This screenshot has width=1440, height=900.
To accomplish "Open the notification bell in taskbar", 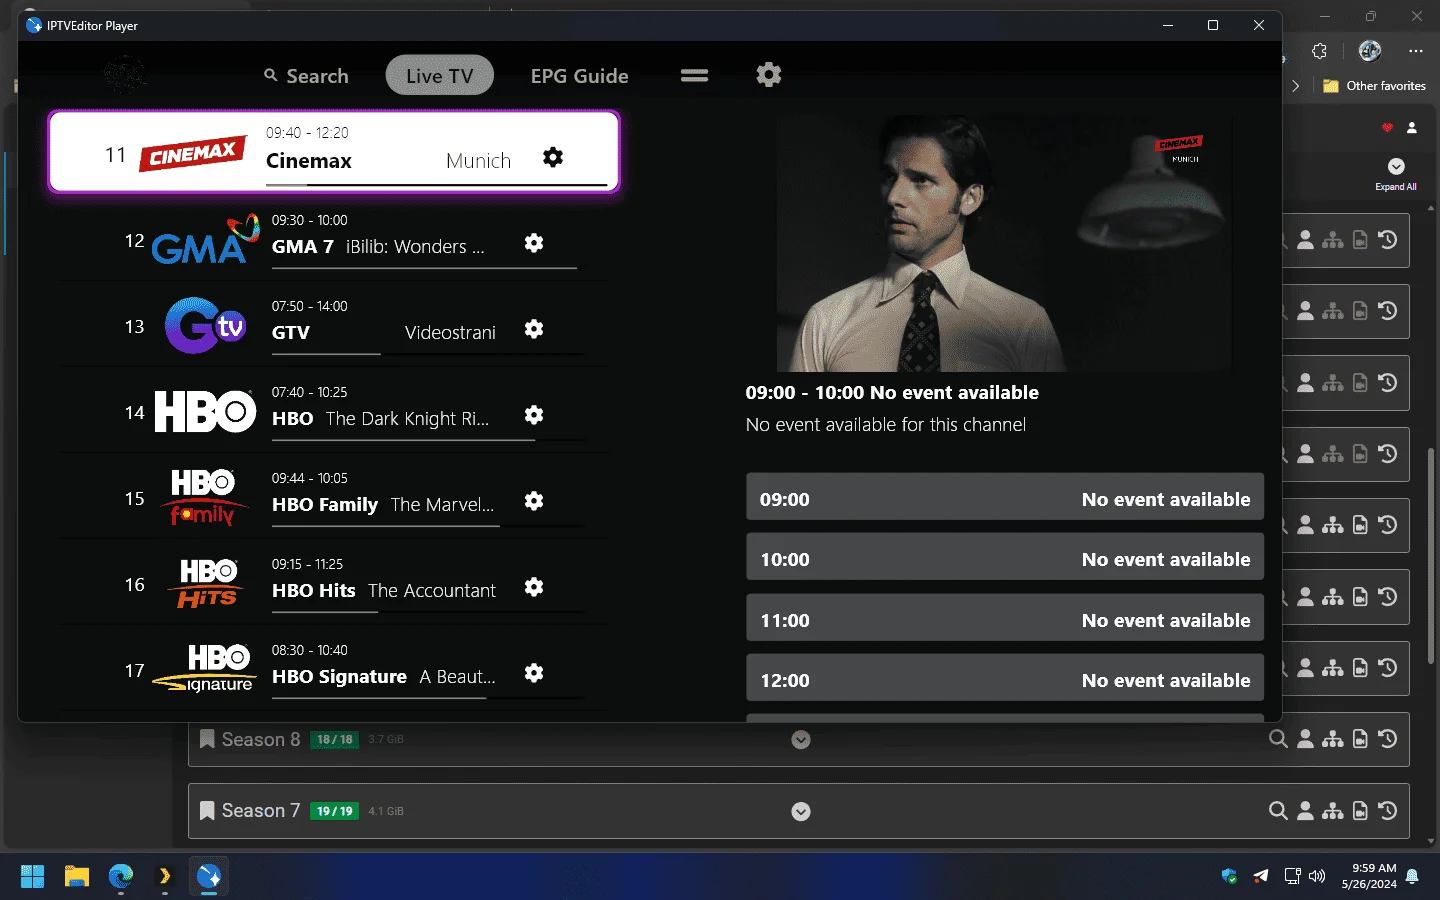I will 1412,876.
